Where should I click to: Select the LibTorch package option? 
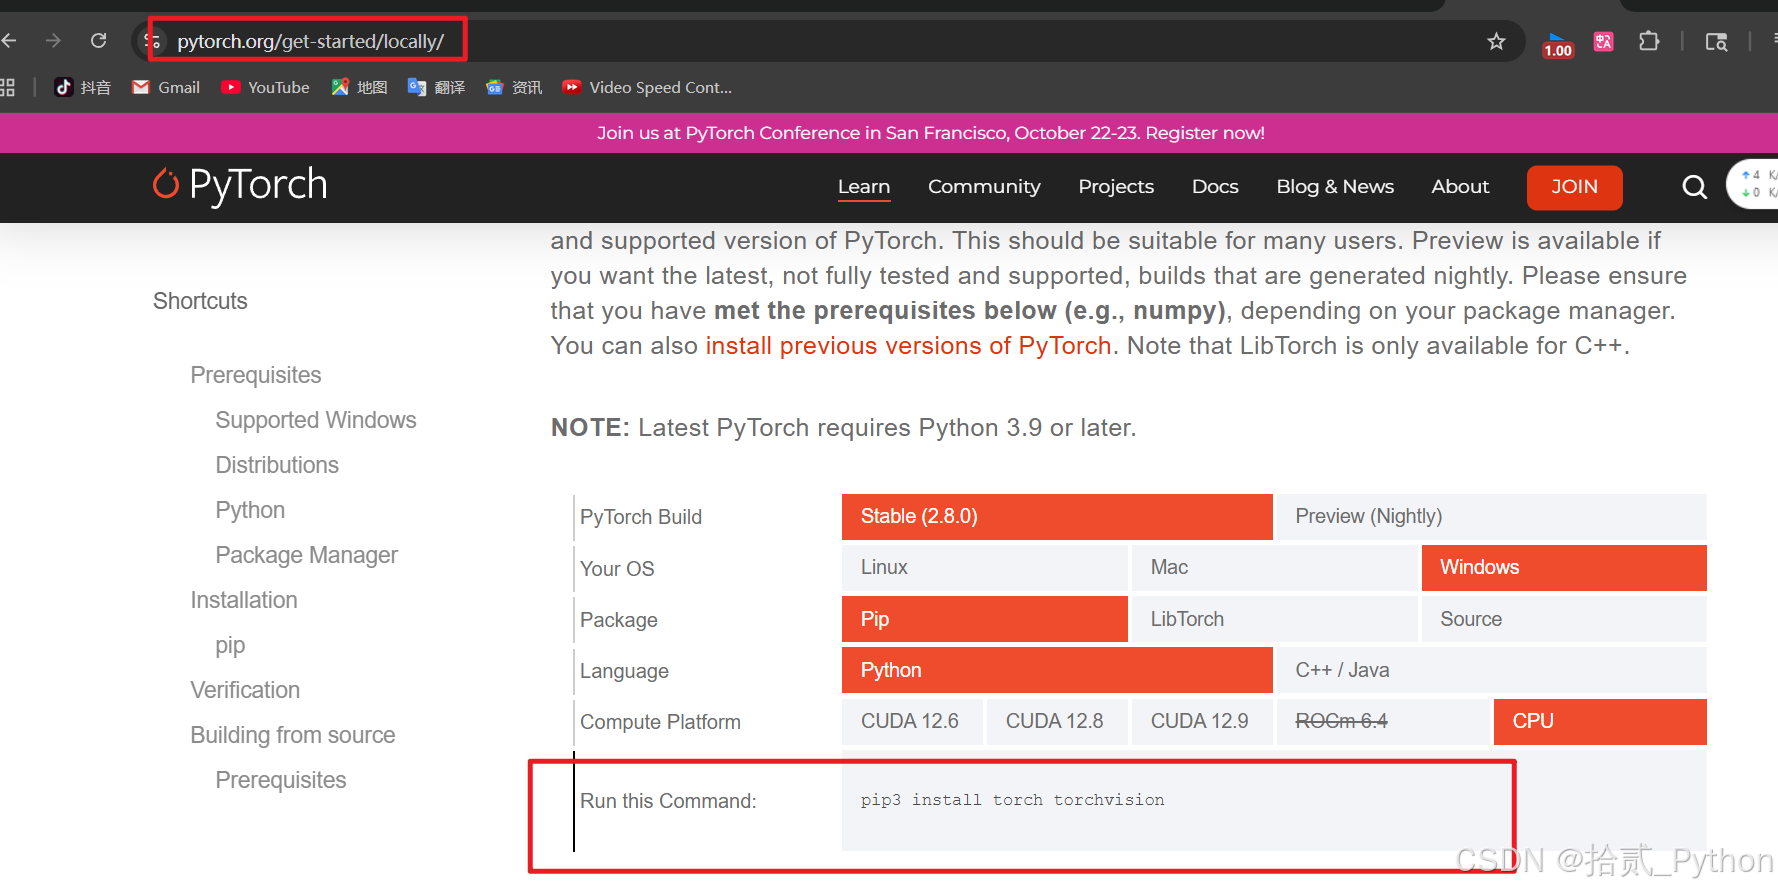point(1275,619)
